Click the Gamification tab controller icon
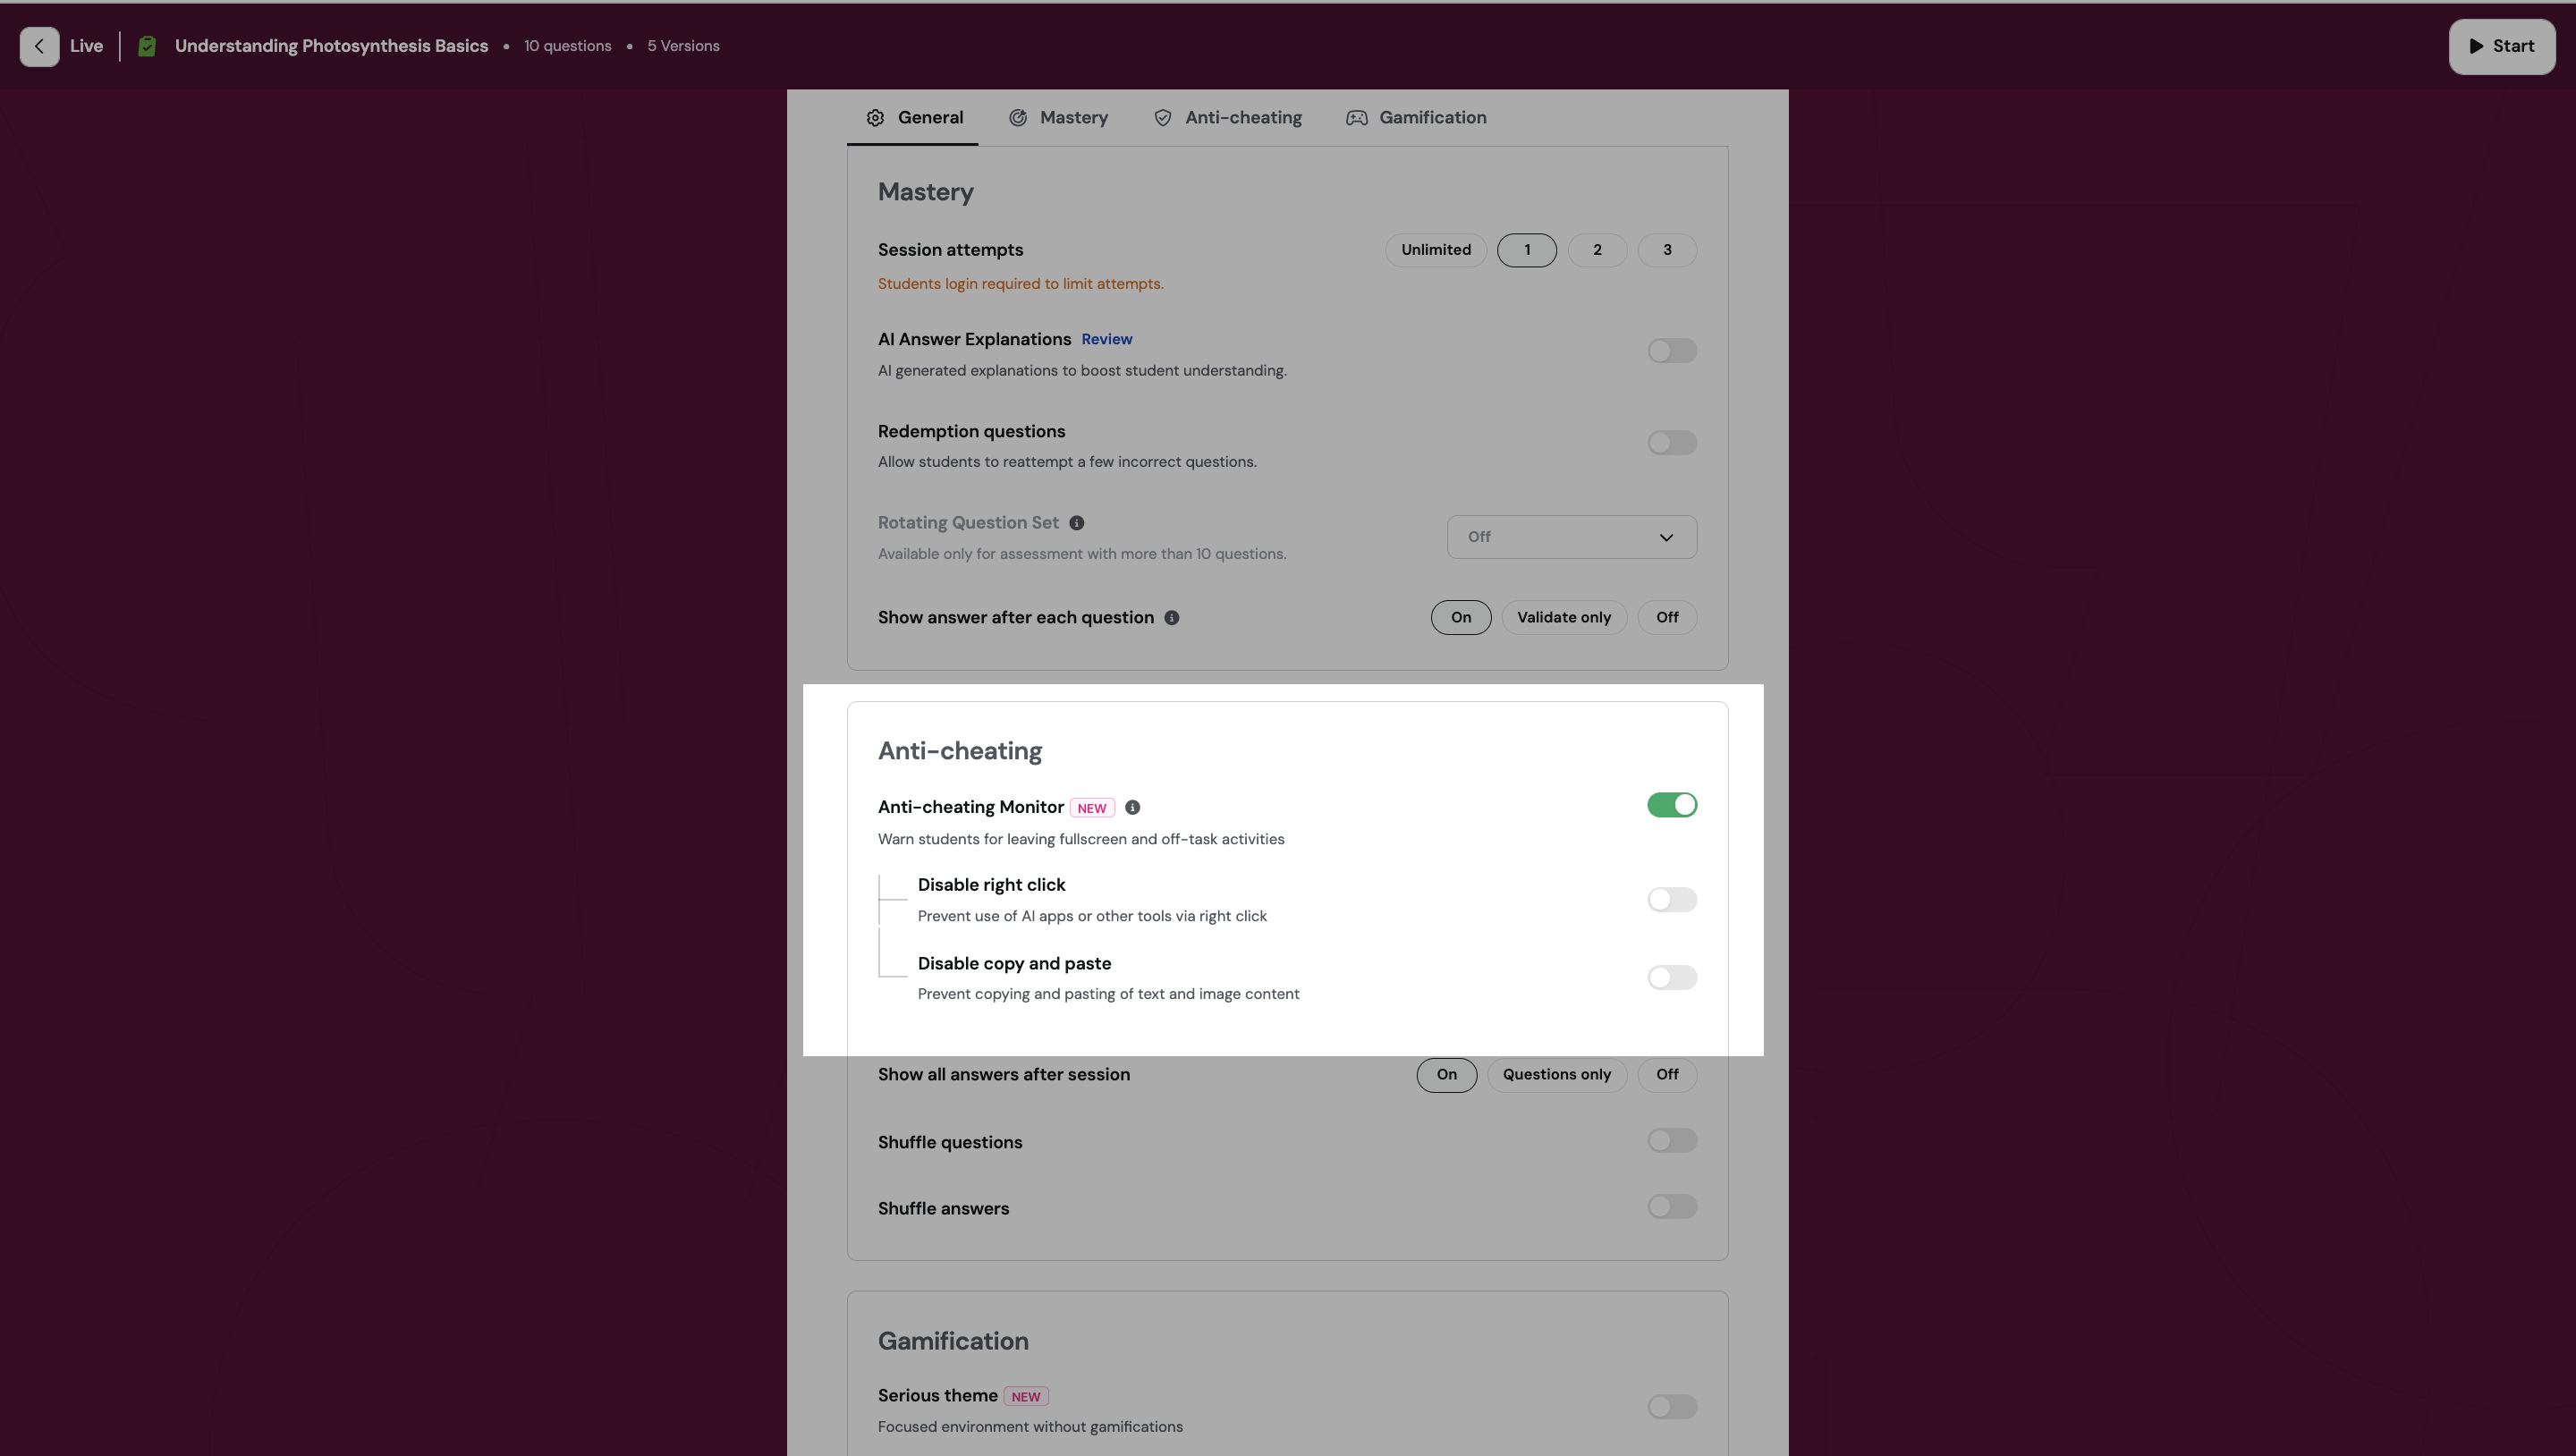2576x1456 pixels. coord(1356,118)
